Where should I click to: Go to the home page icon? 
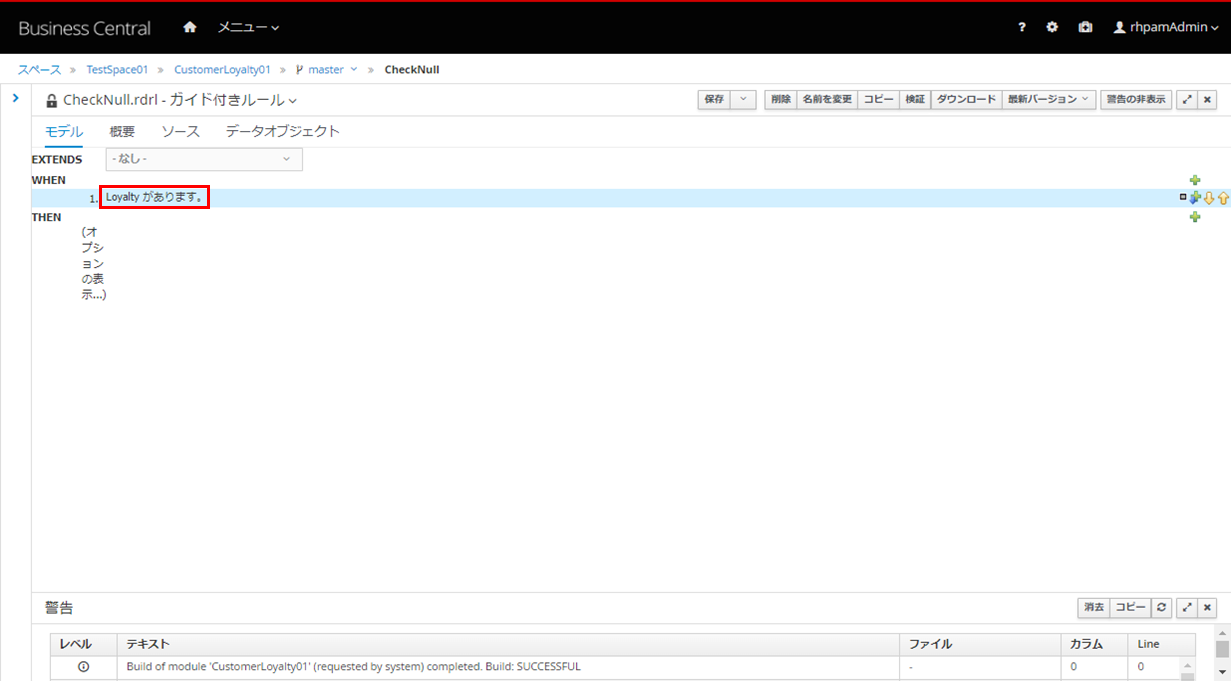pos(190,27)
